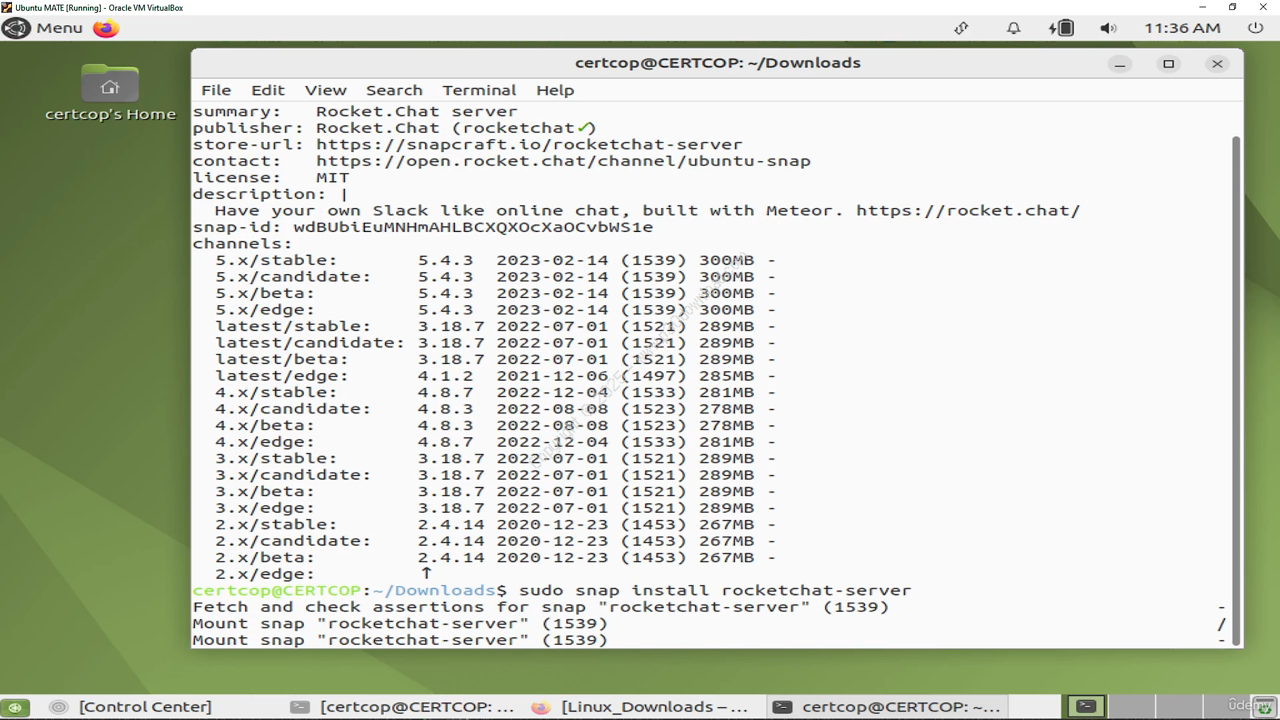Open the Help menu in terminal
1280x720 pixels.
[555, 90]
